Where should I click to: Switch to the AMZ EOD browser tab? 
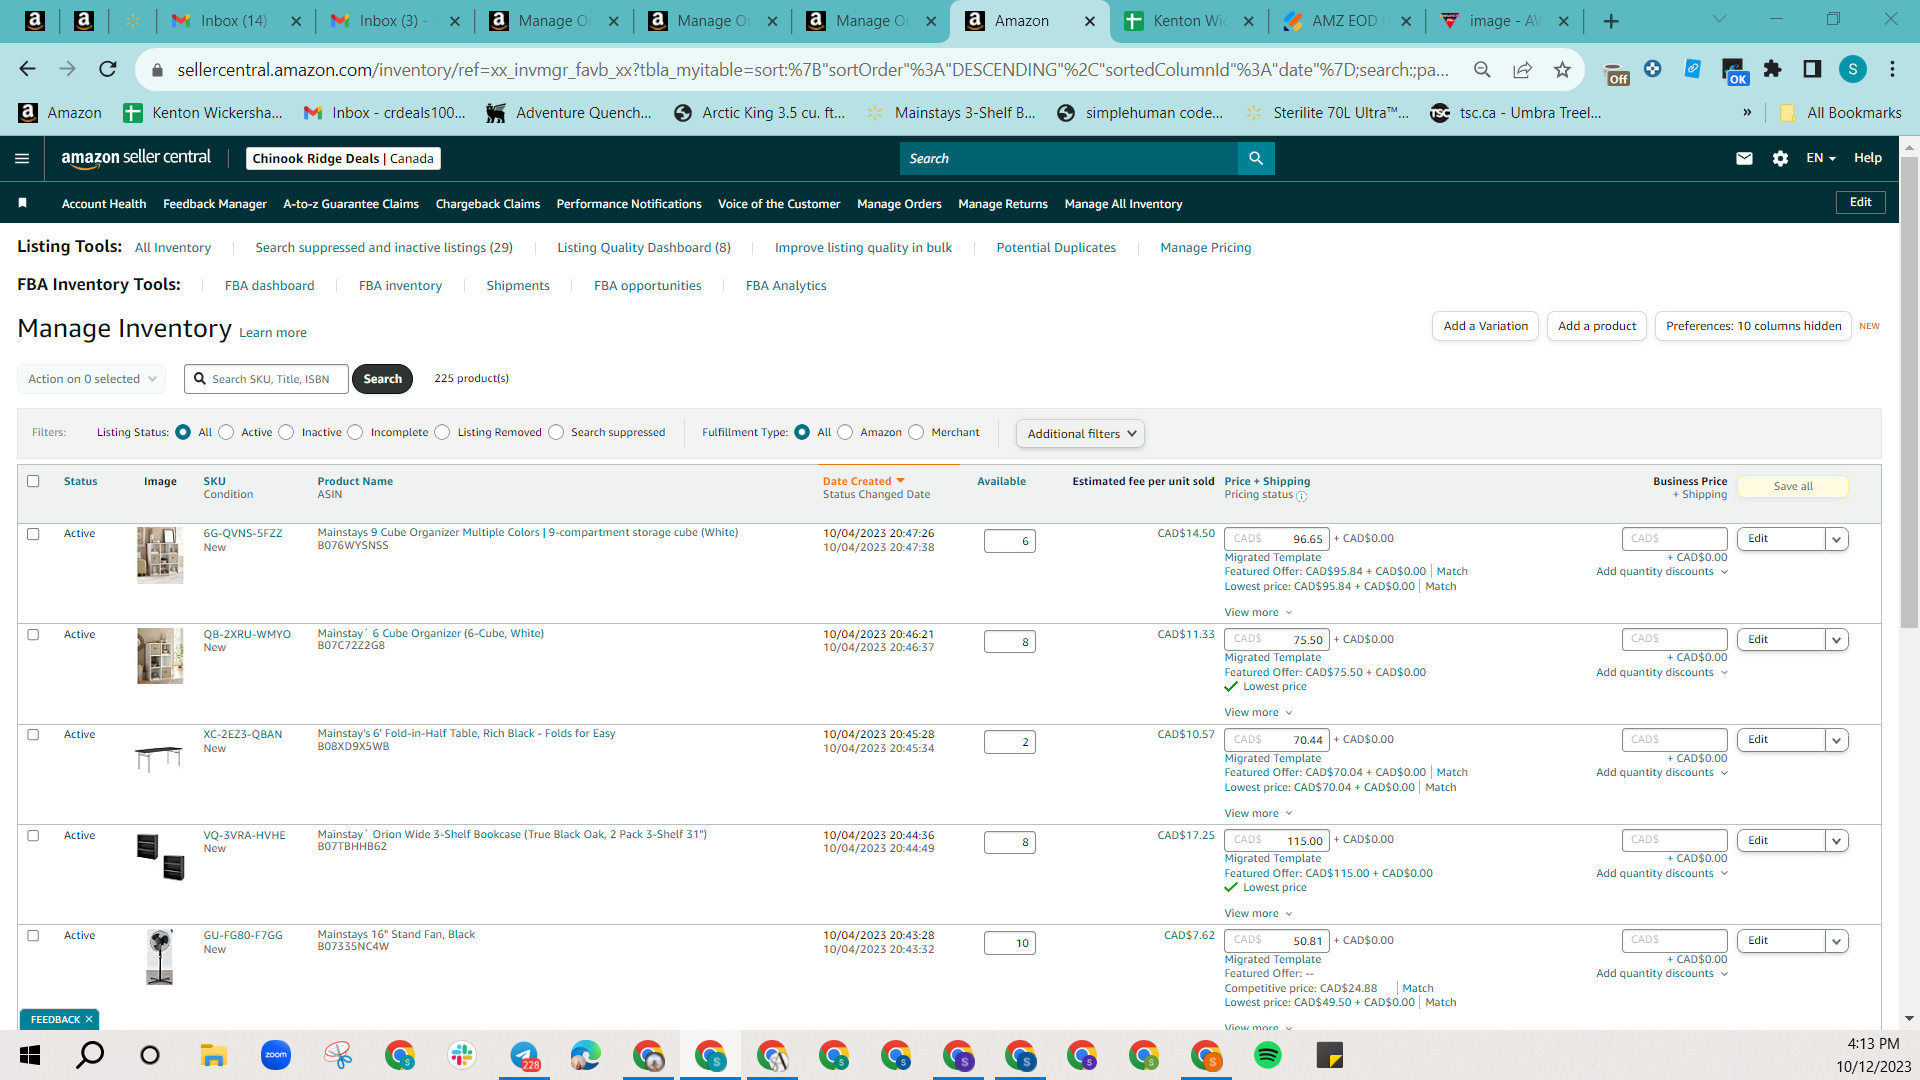[1346, 21]
